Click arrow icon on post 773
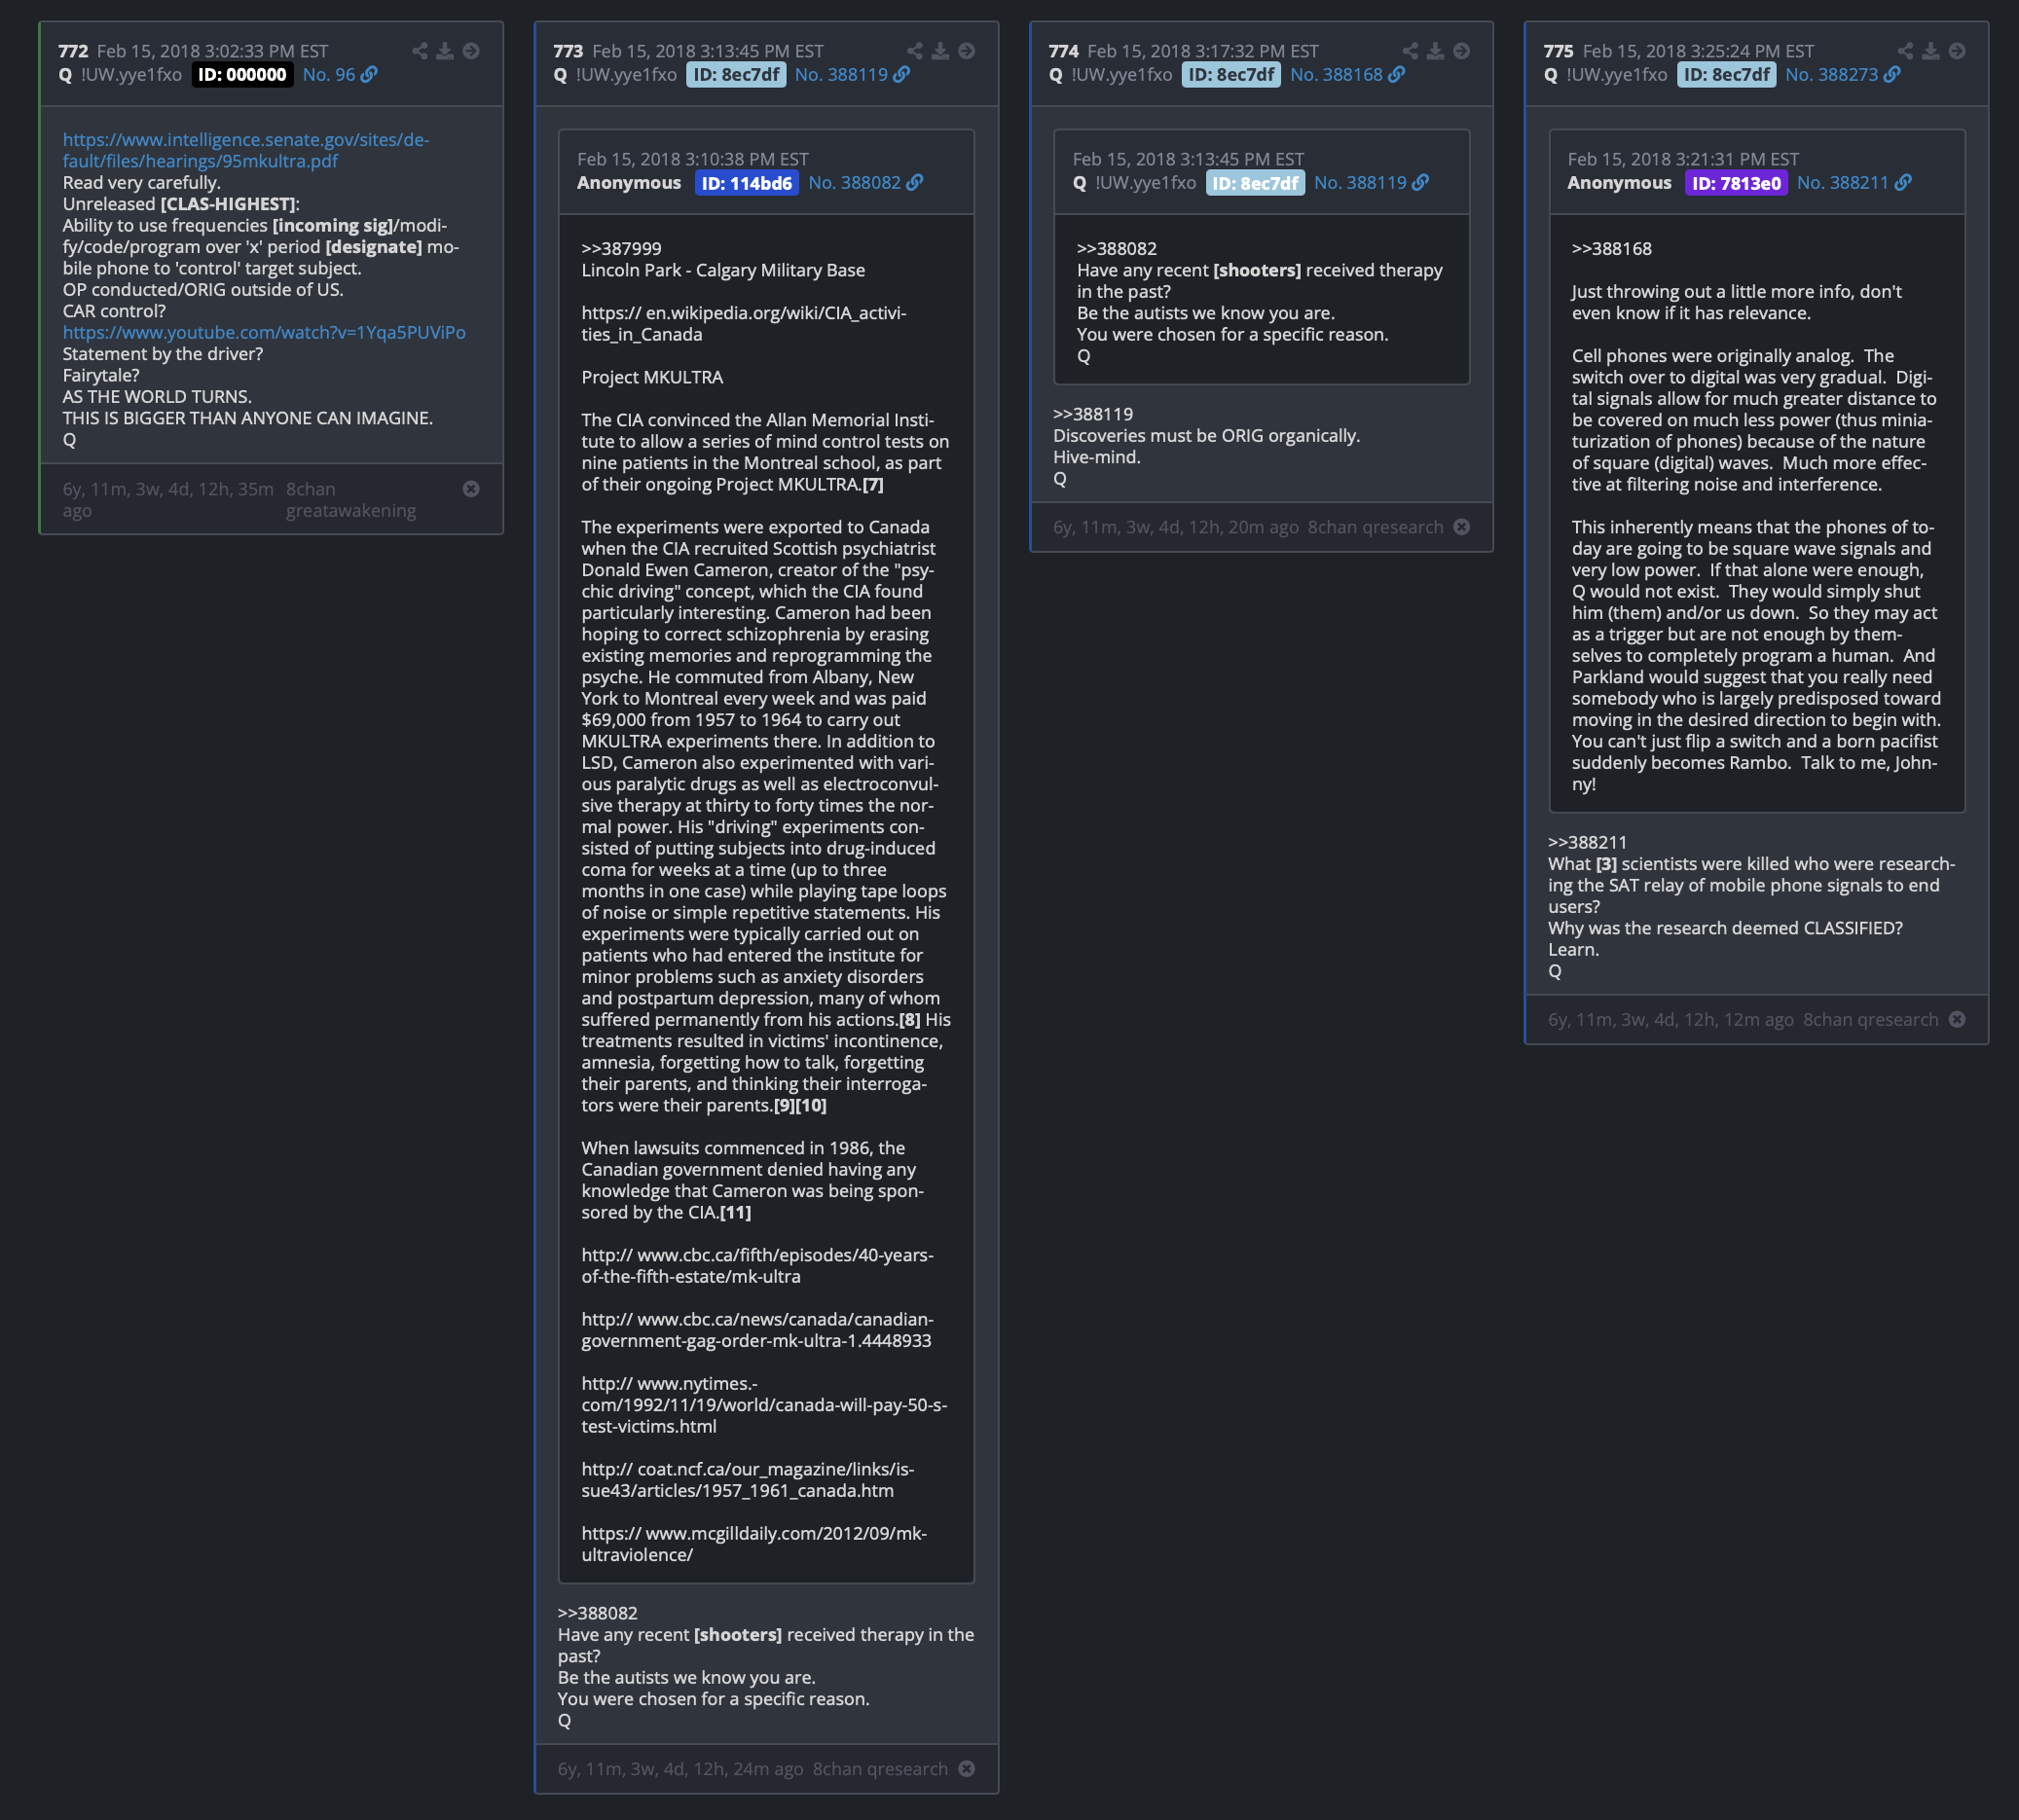Image resolution: width=2019 pixels, height=1820 pixels. [x=967, y=51]
